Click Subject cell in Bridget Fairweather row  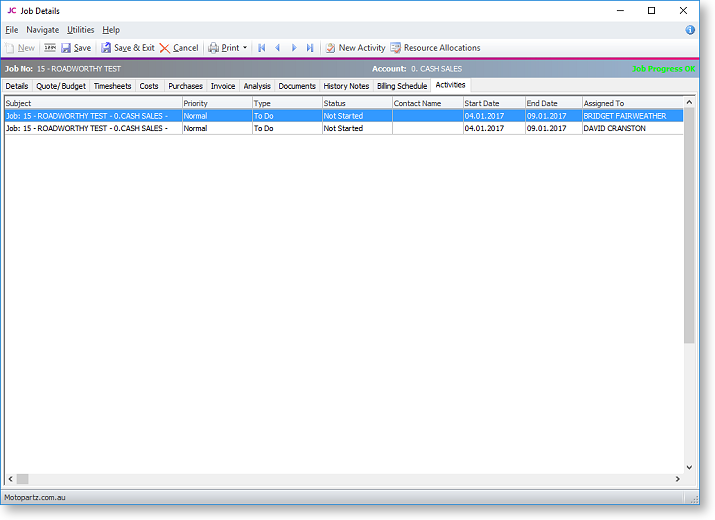point(93,116)
